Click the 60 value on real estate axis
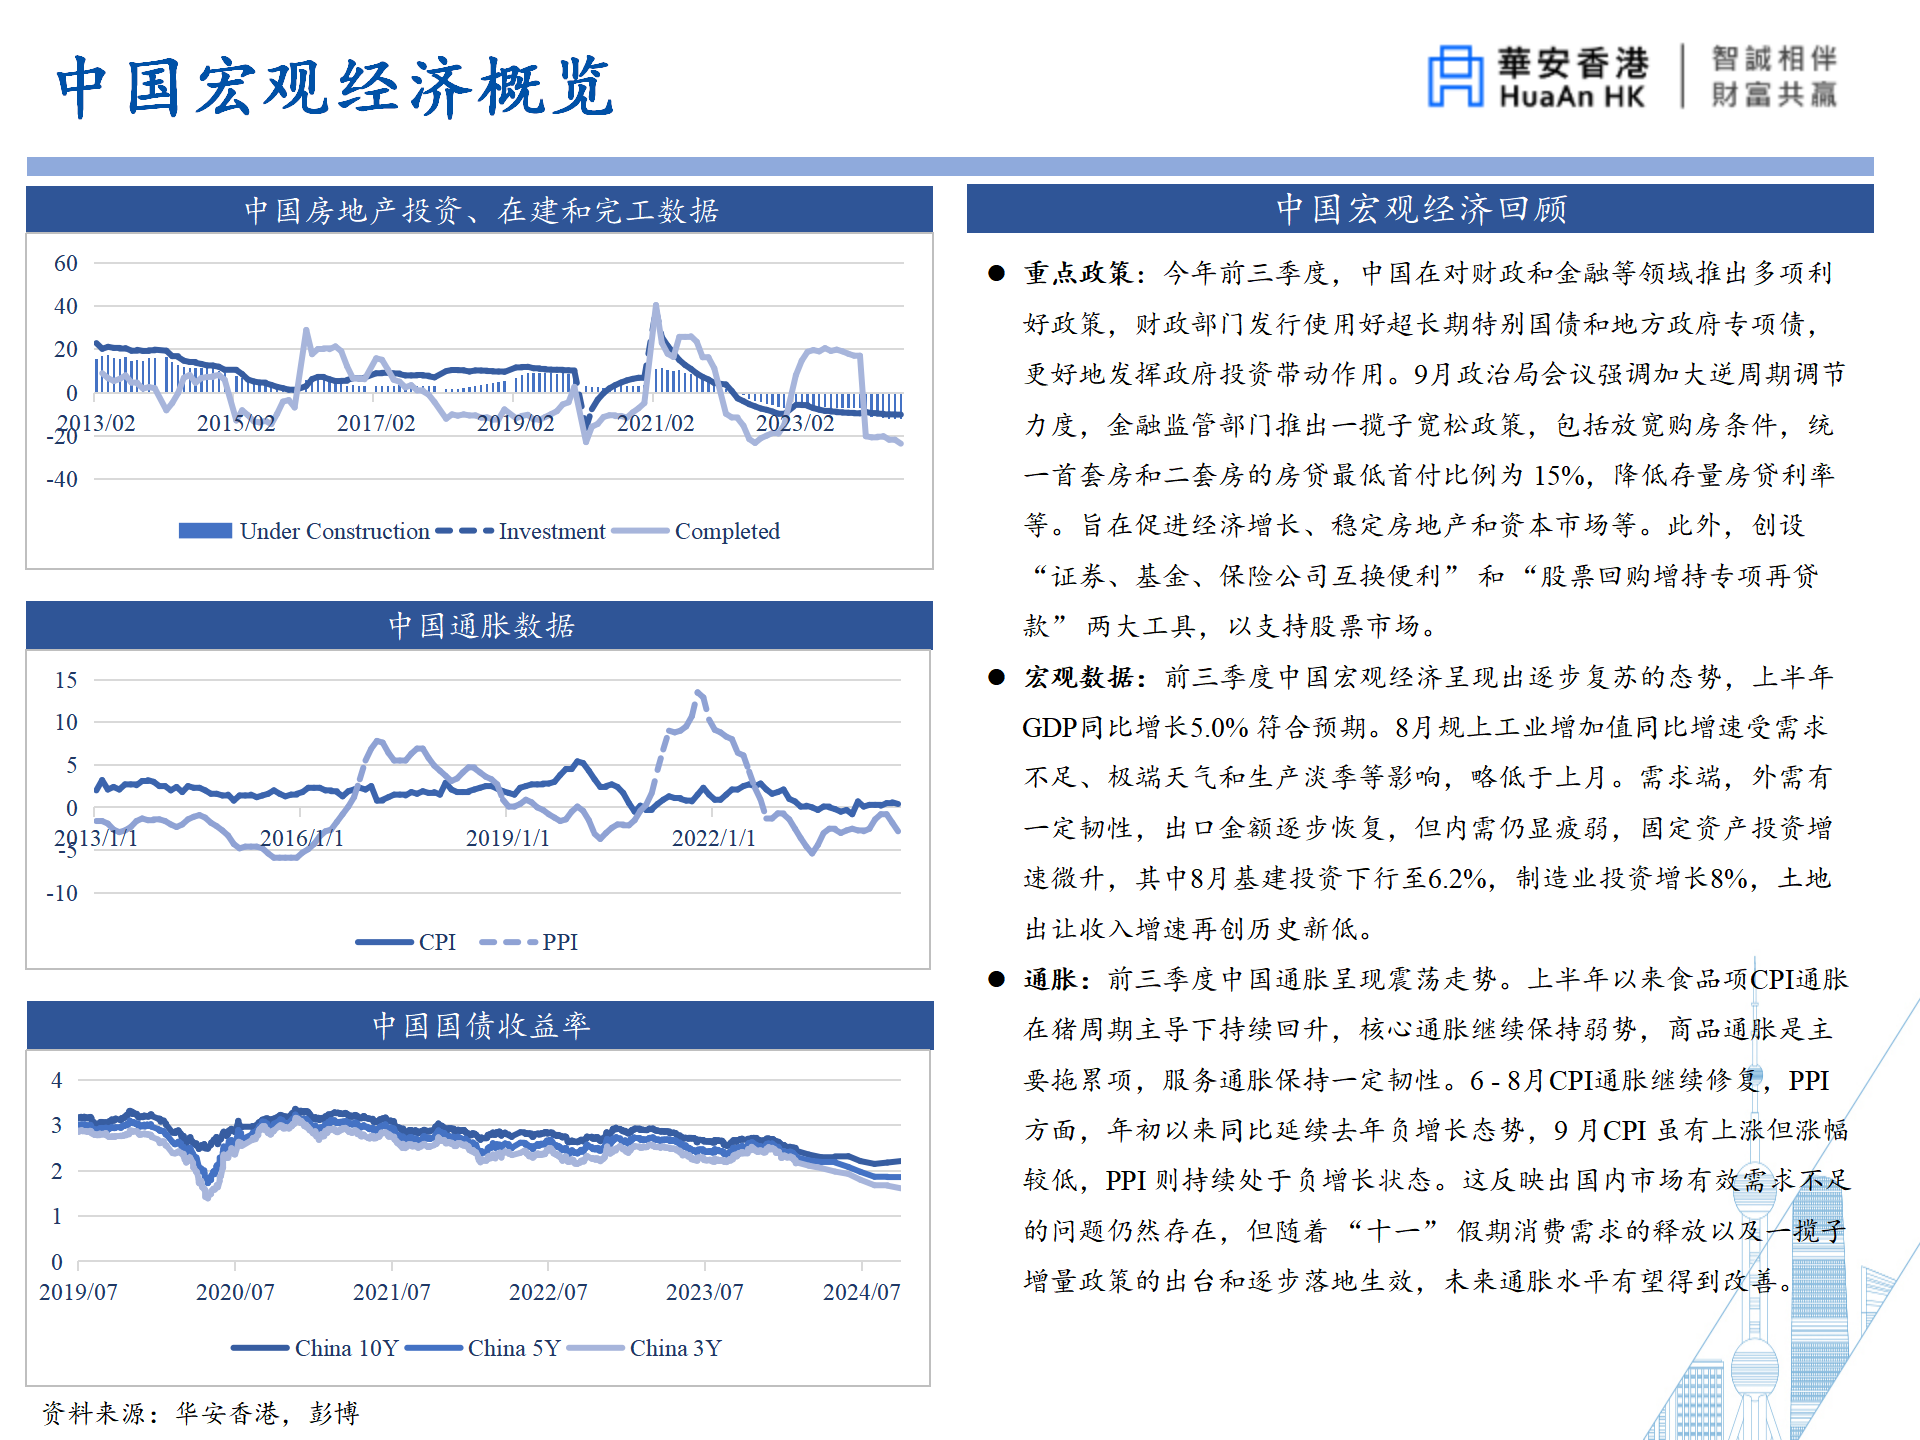This screenshot has width=1920, height=1440. point(66,263)
